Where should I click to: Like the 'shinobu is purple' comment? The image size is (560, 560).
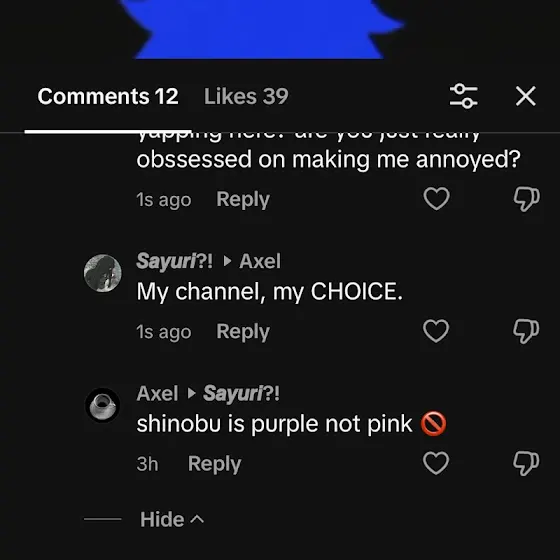click(x=436, y=463)
